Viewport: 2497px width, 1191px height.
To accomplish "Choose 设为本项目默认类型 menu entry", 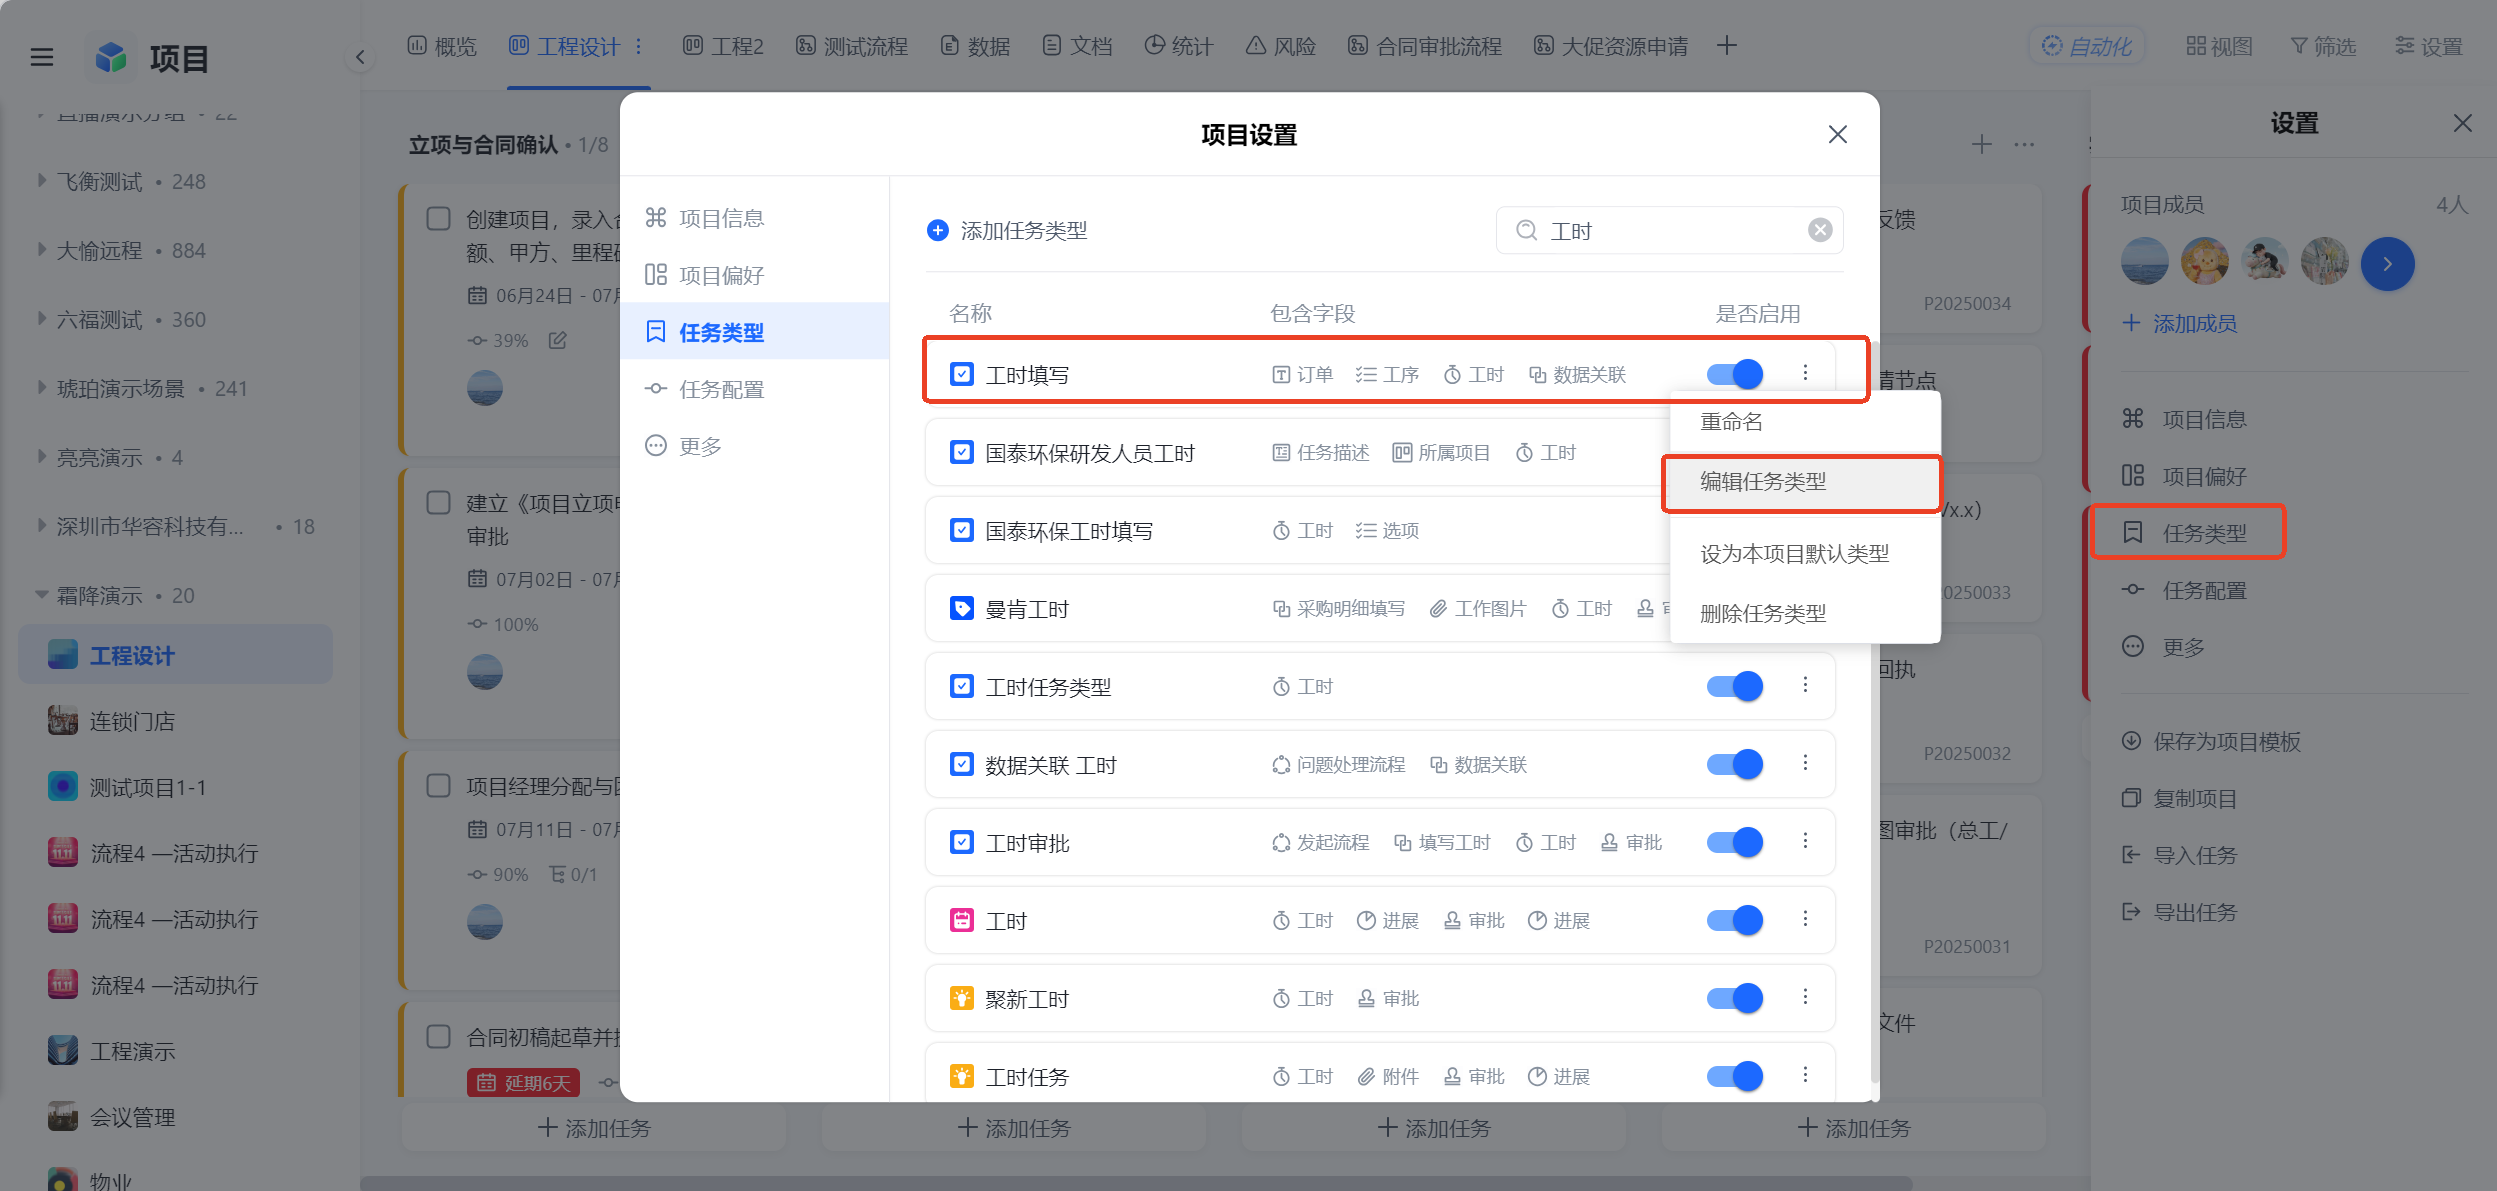I will (1805, 554).
